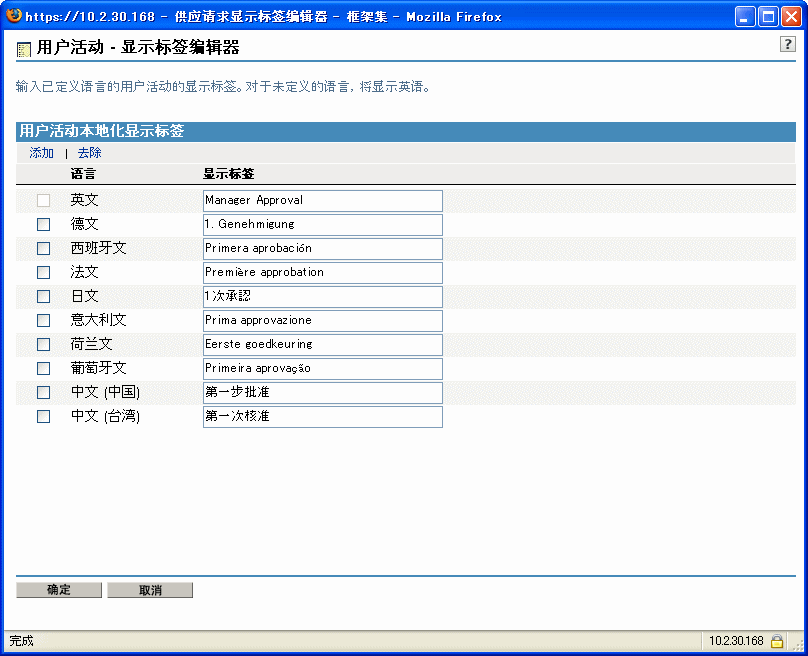Select the "Première approbation" text field

tap(322, 272)
